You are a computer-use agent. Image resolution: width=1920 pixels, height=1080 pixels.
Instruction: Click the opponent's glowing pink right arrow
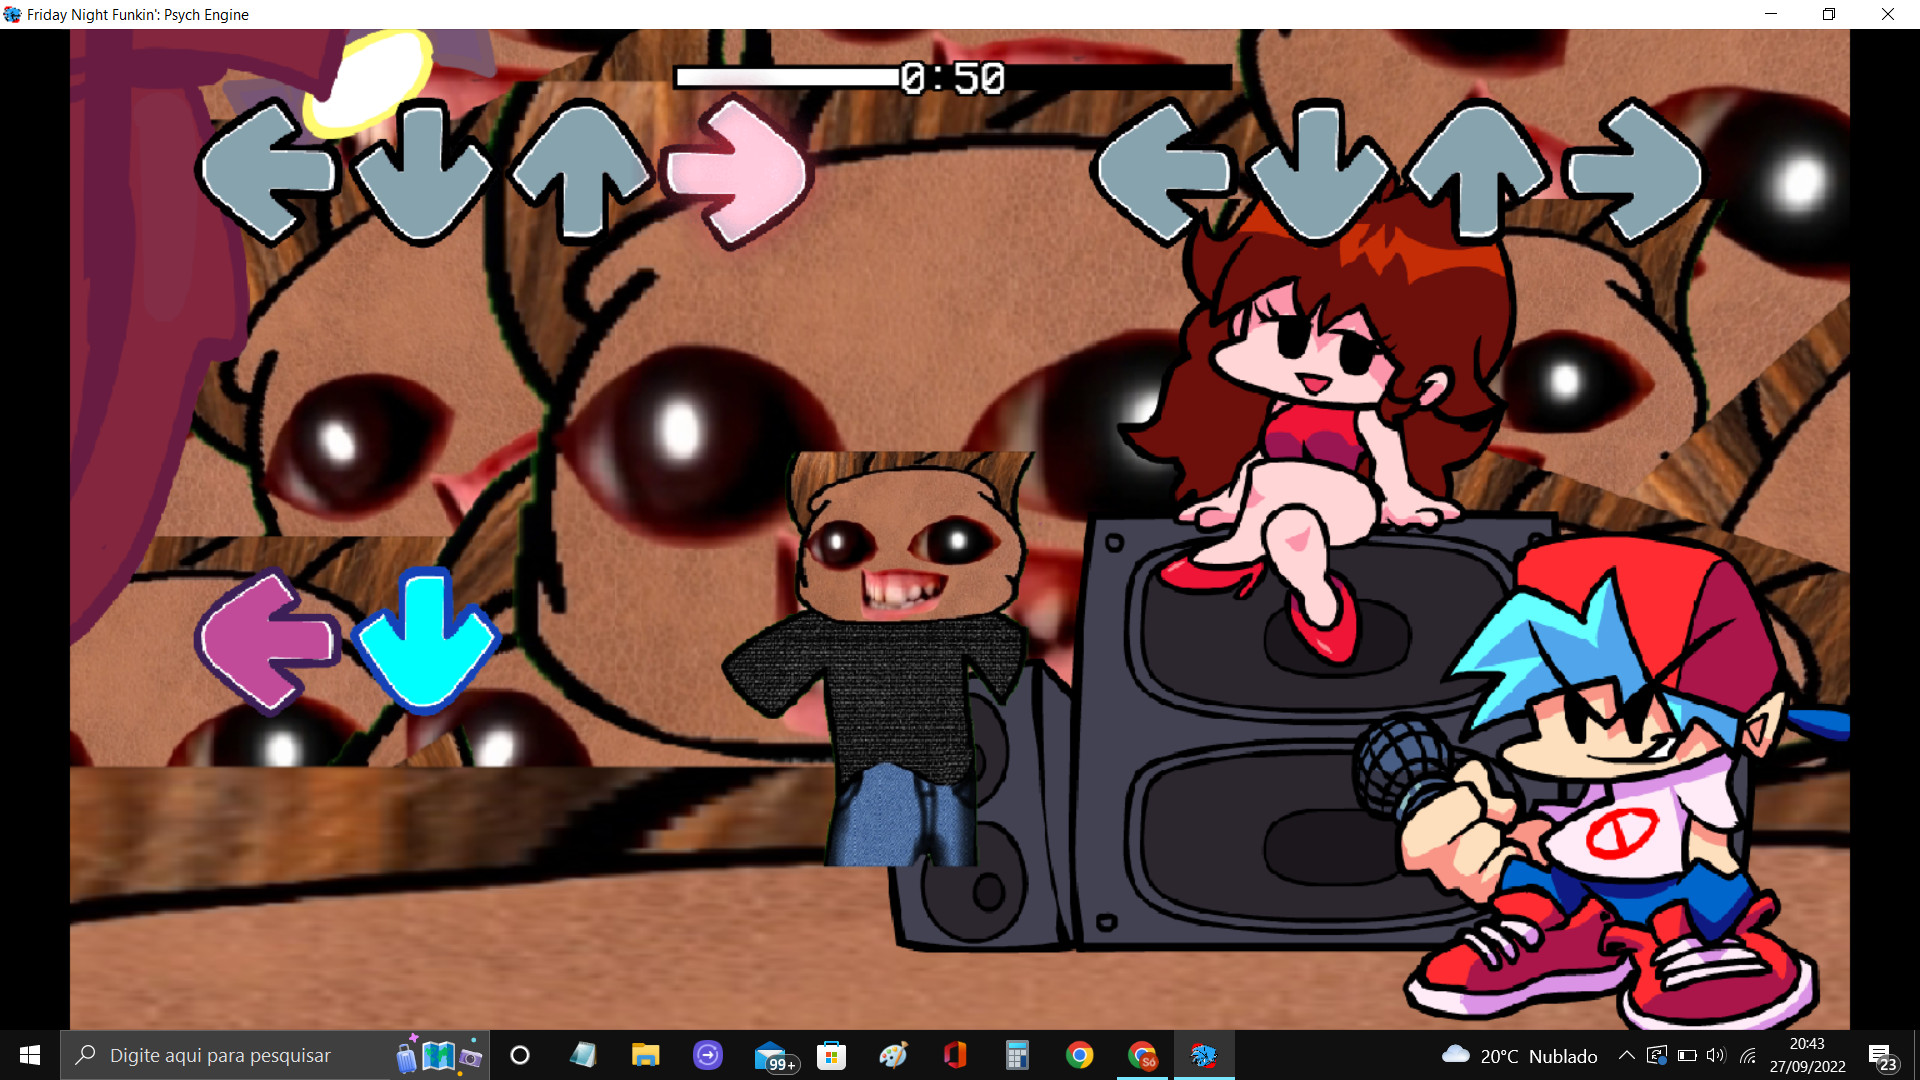[738, 172]
